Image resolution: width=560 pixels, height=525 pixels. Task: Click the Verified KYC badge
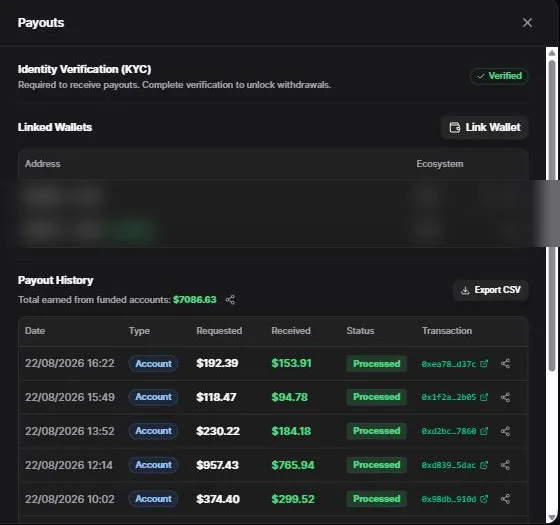499,76
